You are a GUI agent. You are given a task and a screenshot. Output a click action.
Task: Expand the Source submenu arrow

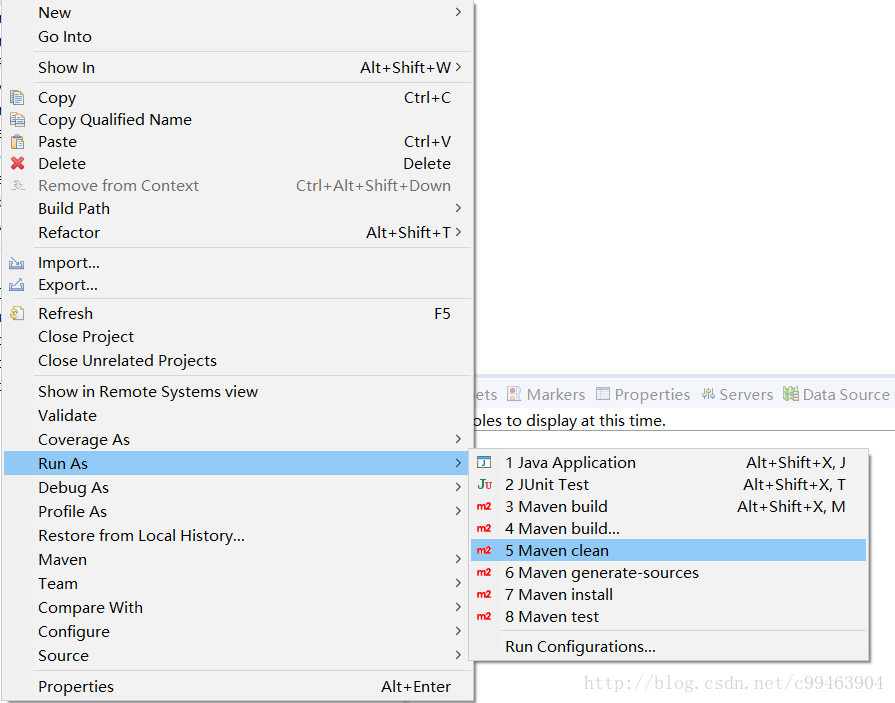click(458, 655)
